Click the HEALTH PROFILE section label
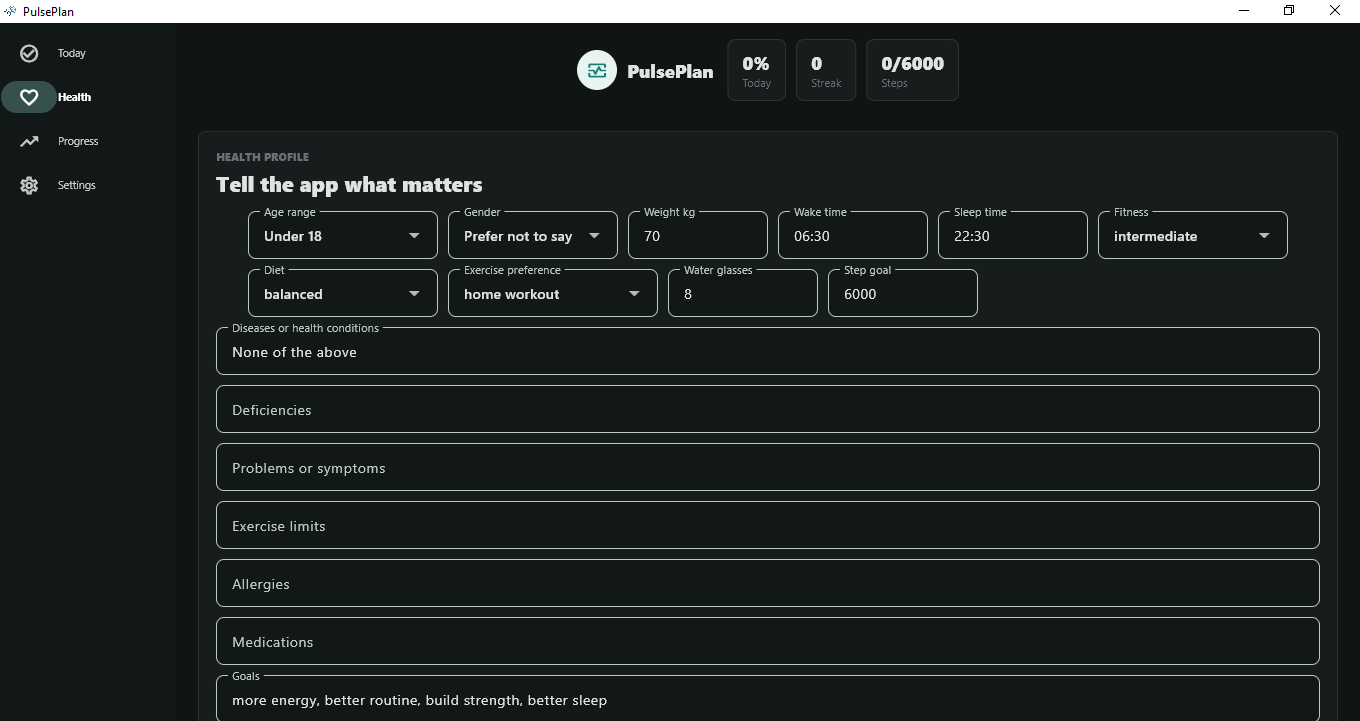This screenshot has width=1360, height=721. tap(262, 157)
